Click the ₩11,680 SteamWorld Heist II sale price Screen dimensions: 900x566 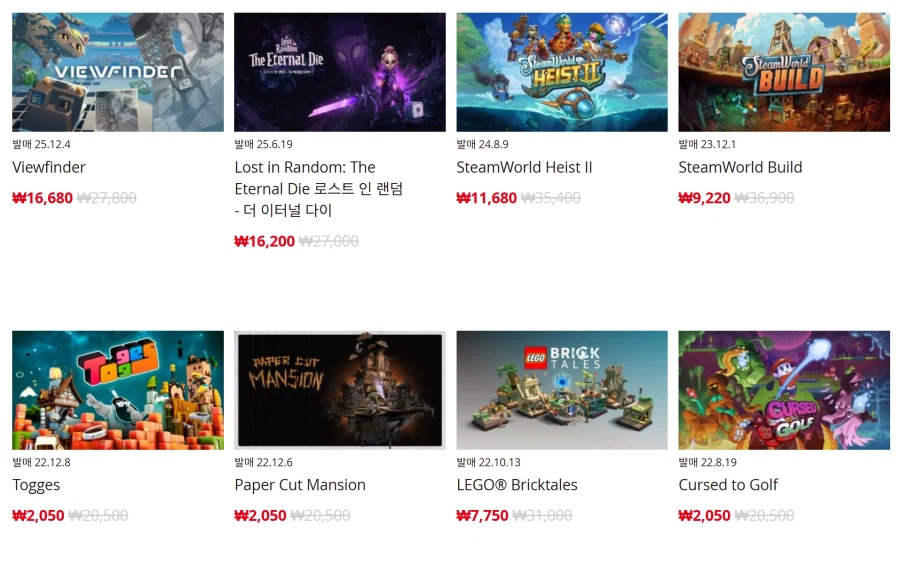tap(486, 198)
